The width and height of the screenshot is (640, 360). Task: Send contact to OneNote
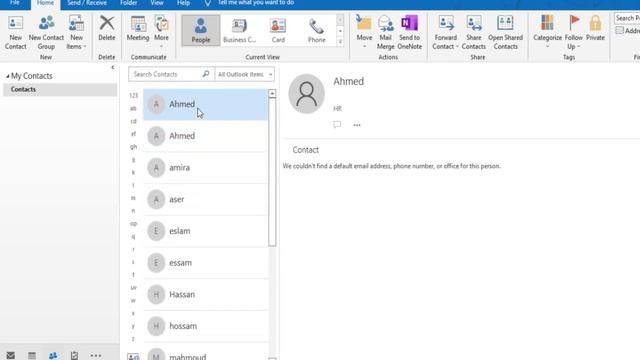(409, 33)
